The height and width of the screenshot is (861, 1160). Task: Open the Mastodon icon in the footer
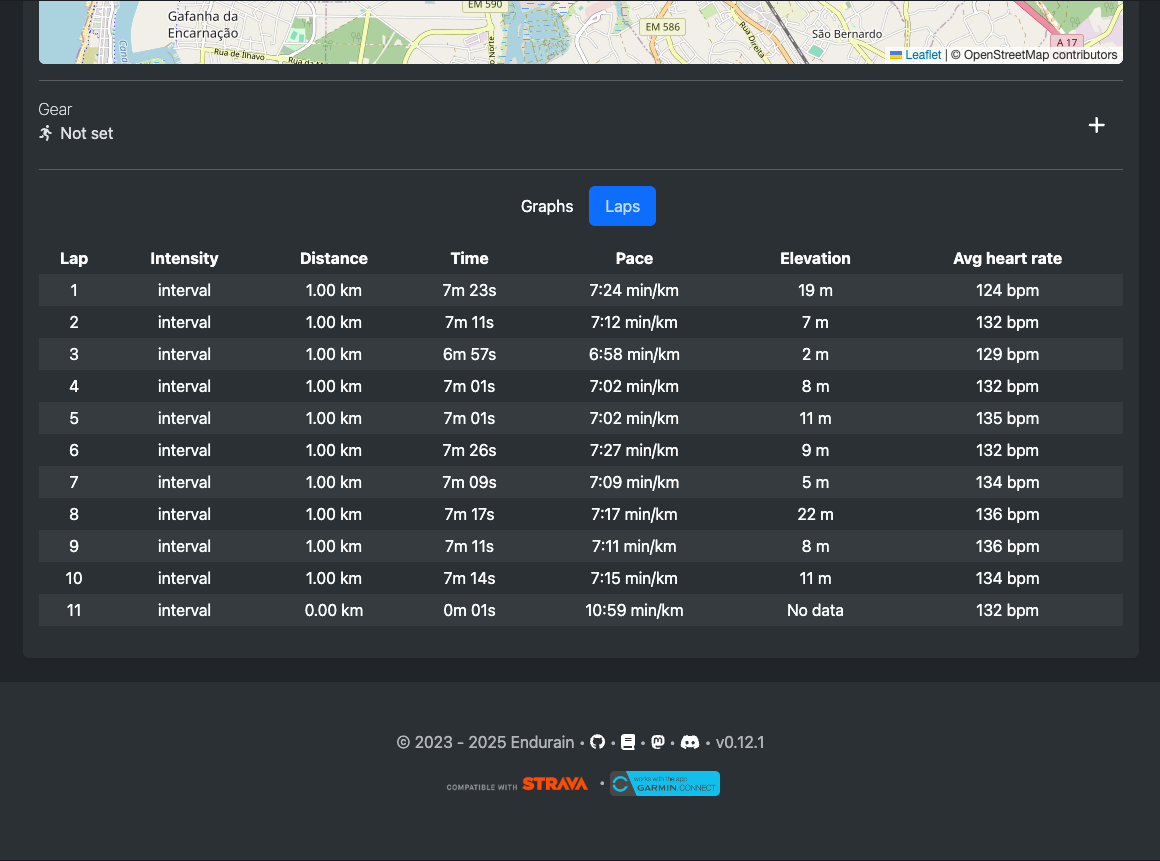click(x=658, y=742)
